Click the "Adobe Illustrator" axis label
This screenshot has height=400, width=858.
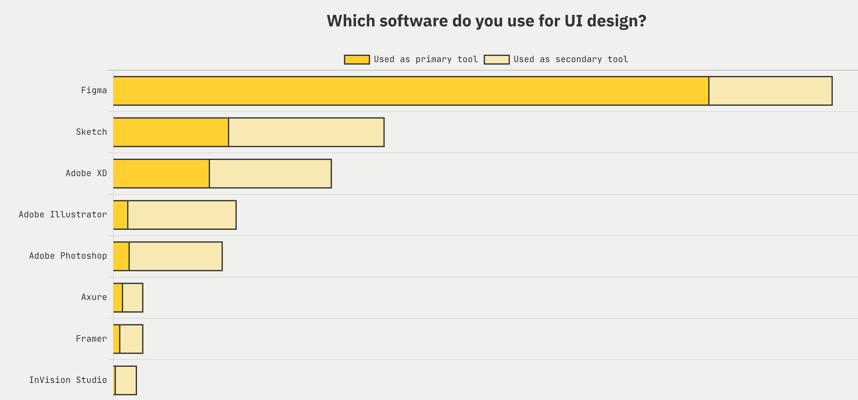(62, 215)
